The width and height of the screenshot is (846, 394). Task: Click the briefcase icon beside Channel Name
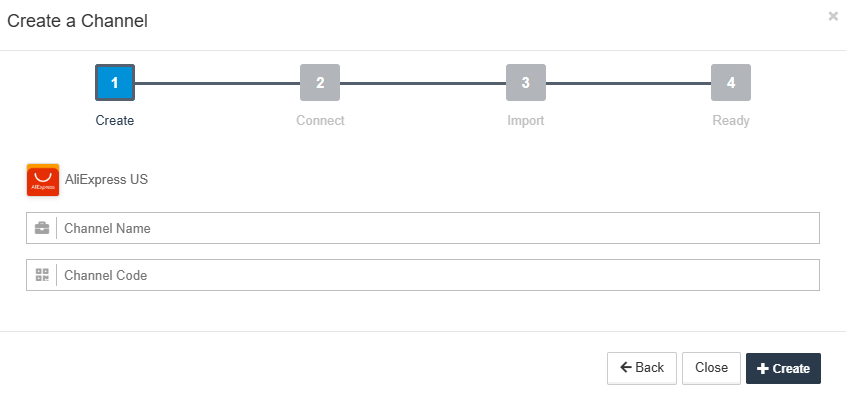point(42,228)
